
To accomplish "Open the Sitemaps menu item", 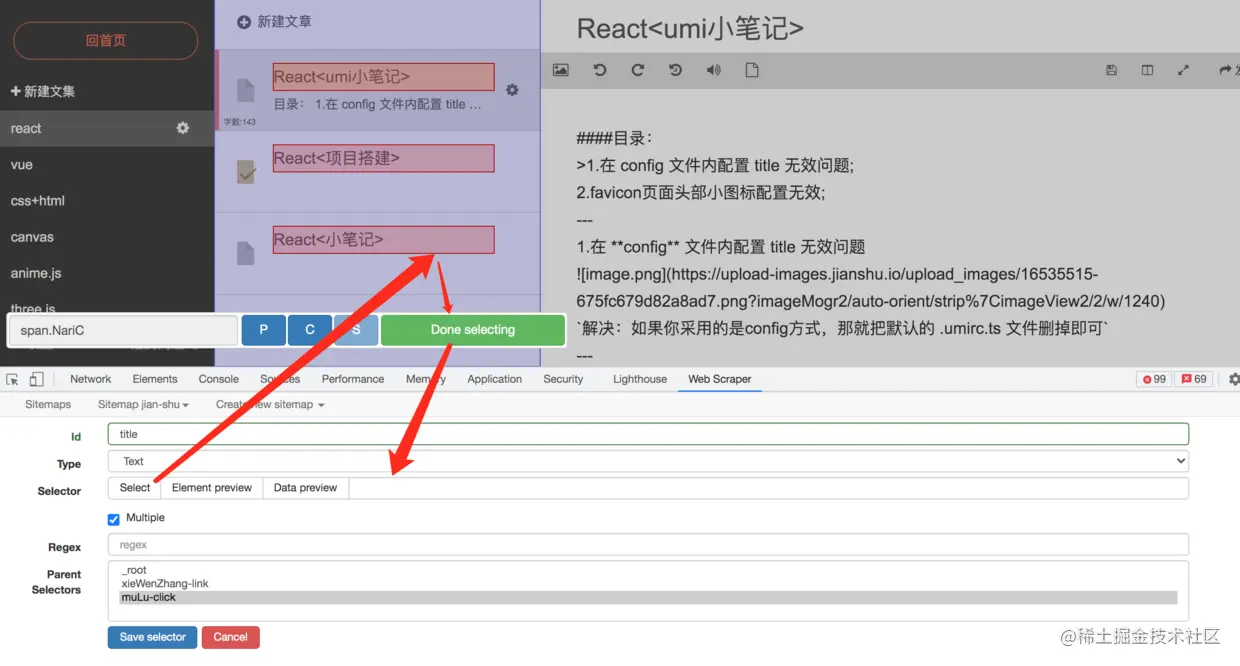I will (48, 404).
